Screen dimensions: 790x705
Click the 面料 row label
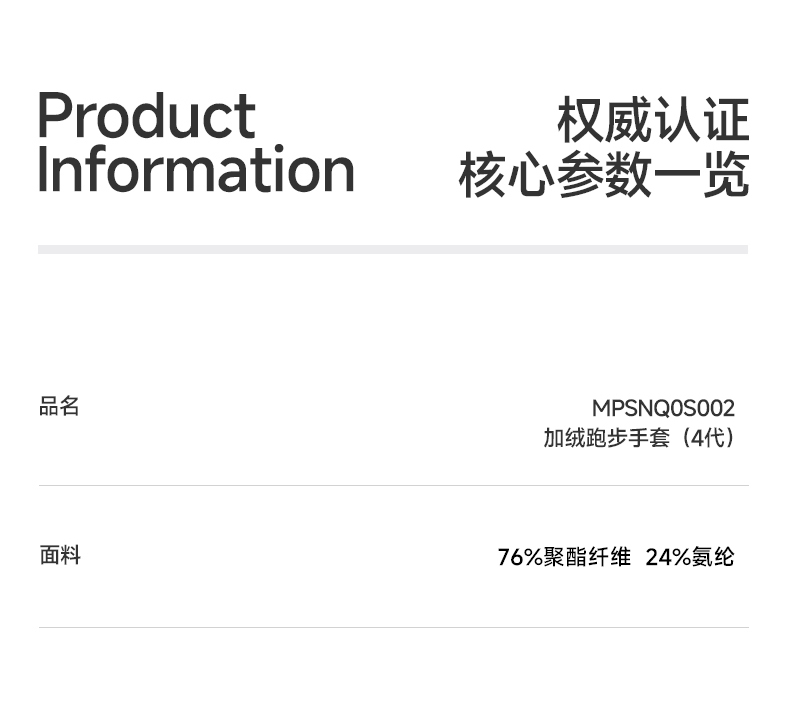59,555
